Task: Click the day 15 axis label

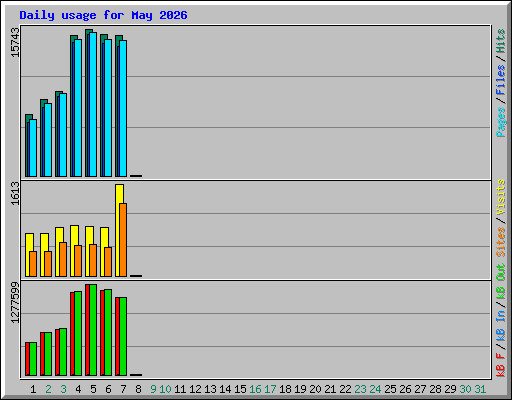Action: pyautogui.click(x=240, y=389)
